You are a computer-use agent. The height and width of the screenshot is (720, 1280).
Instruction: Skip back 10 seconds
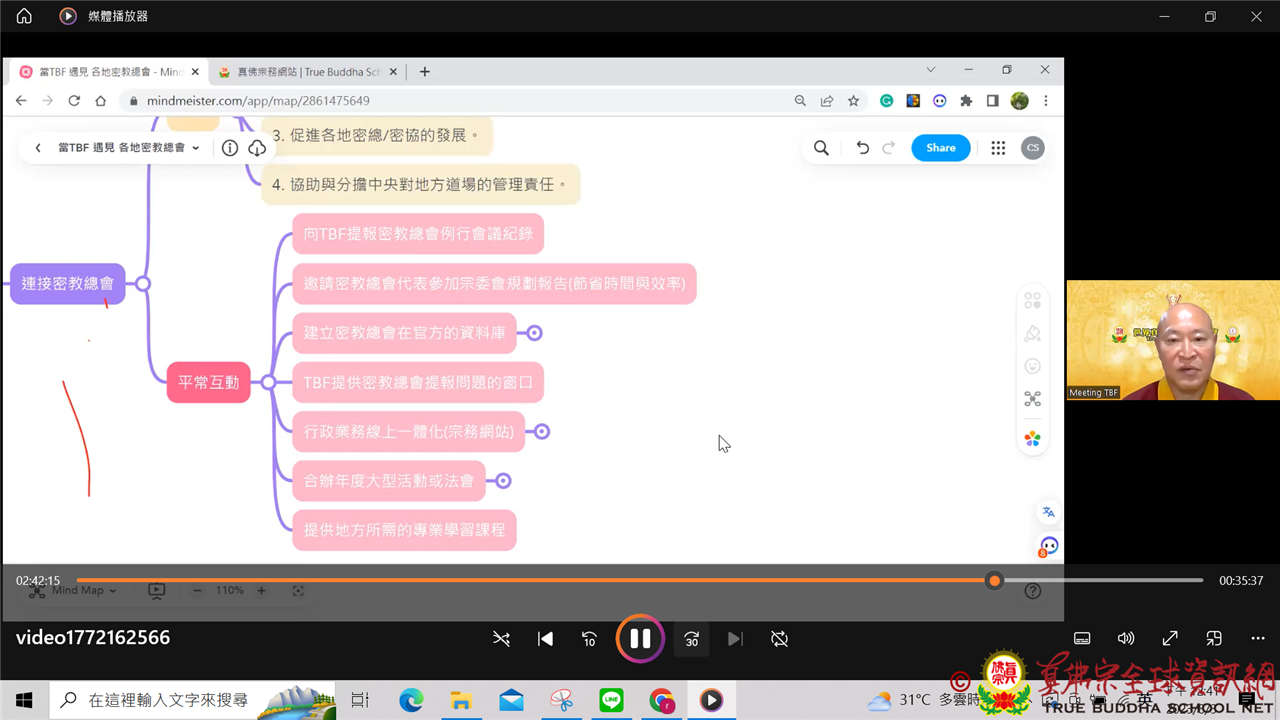coord(589,639)
